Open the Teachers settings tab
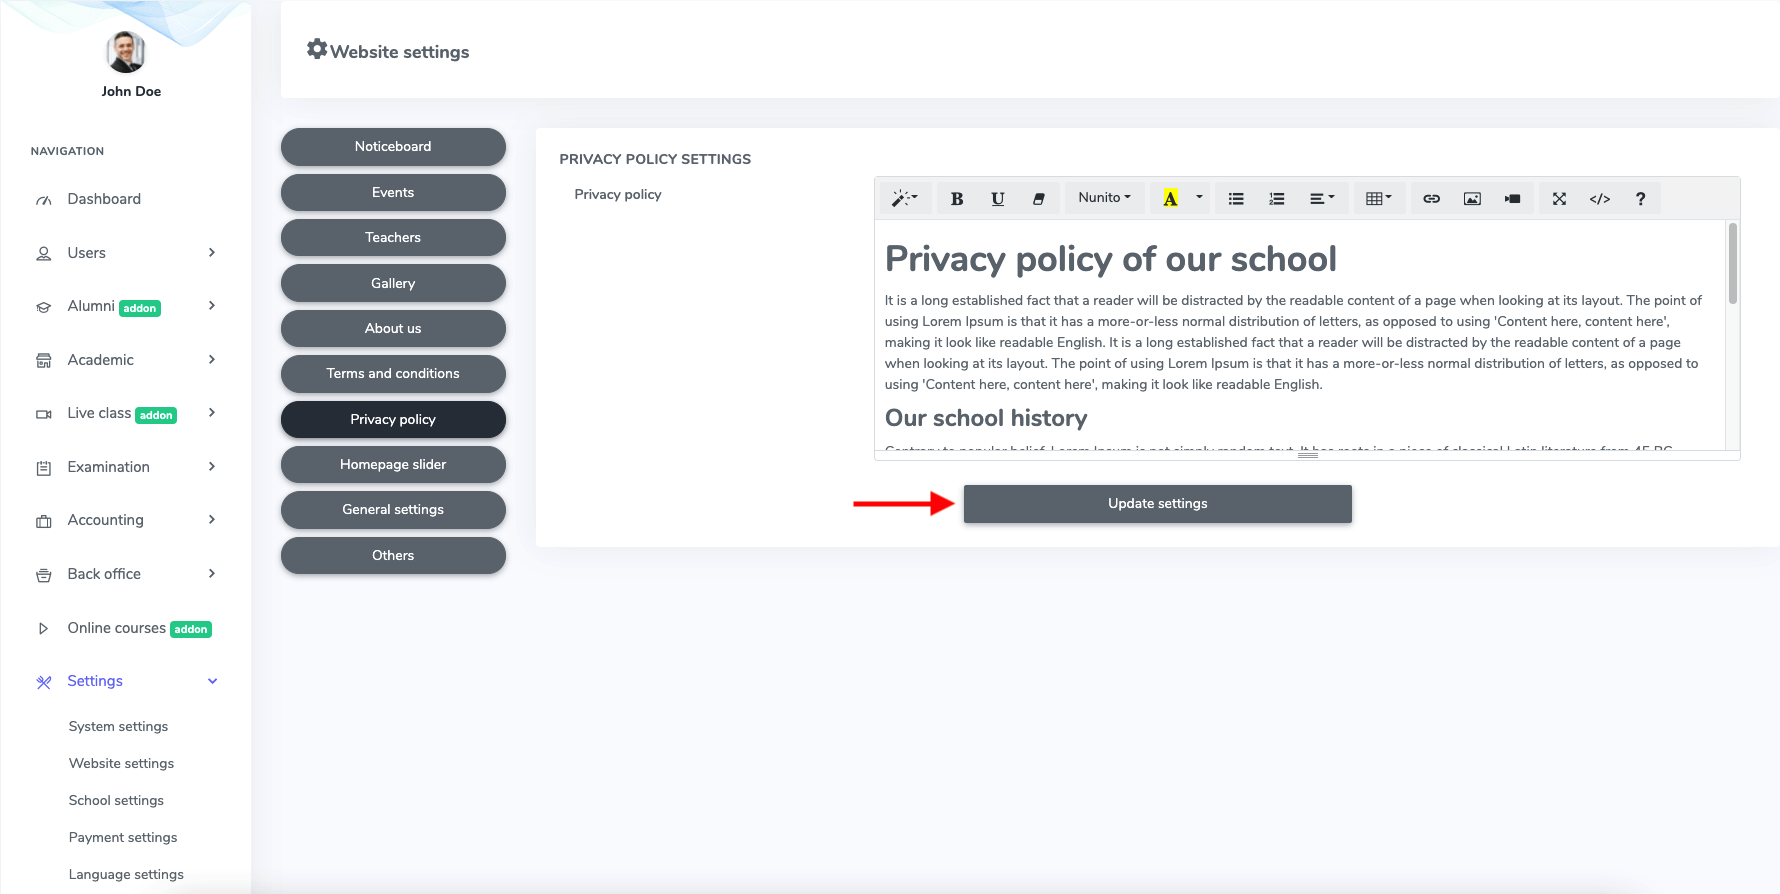Image resolution: width=1780 pixels, height=894 pixels. (393, 238)
